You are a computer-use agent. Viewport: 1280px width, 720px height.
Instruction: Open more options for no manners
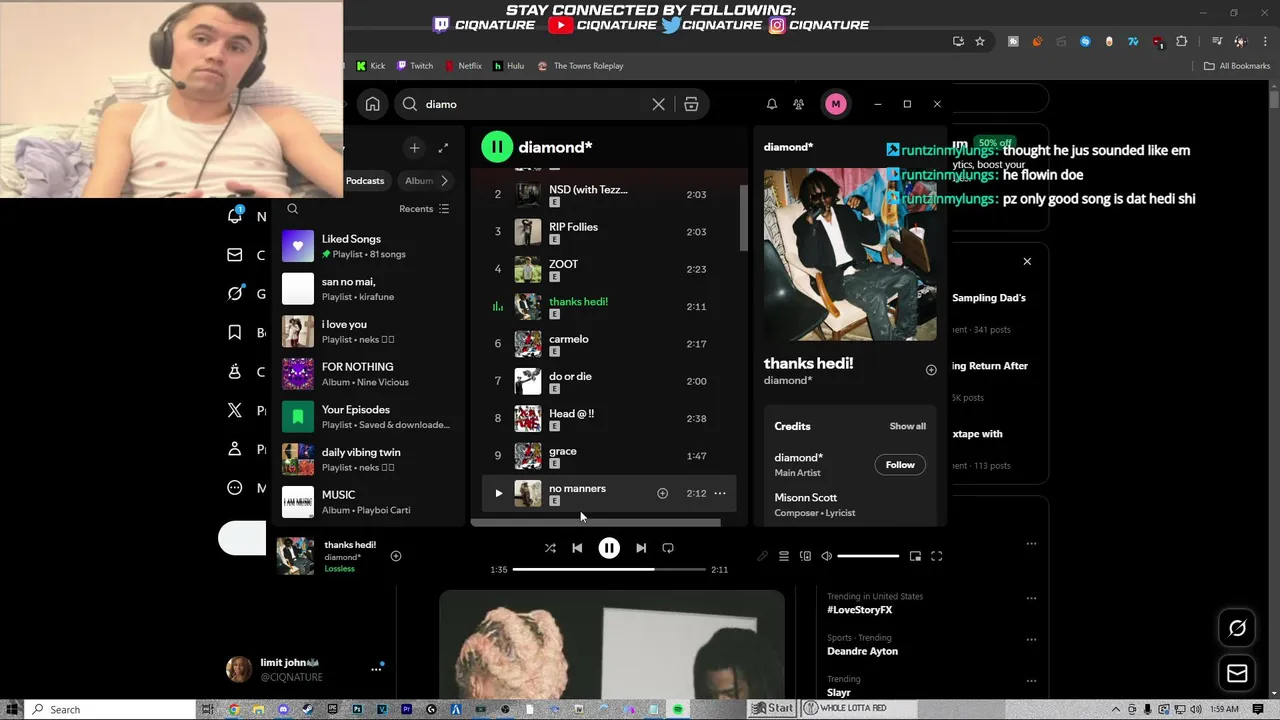pos(719,493)
